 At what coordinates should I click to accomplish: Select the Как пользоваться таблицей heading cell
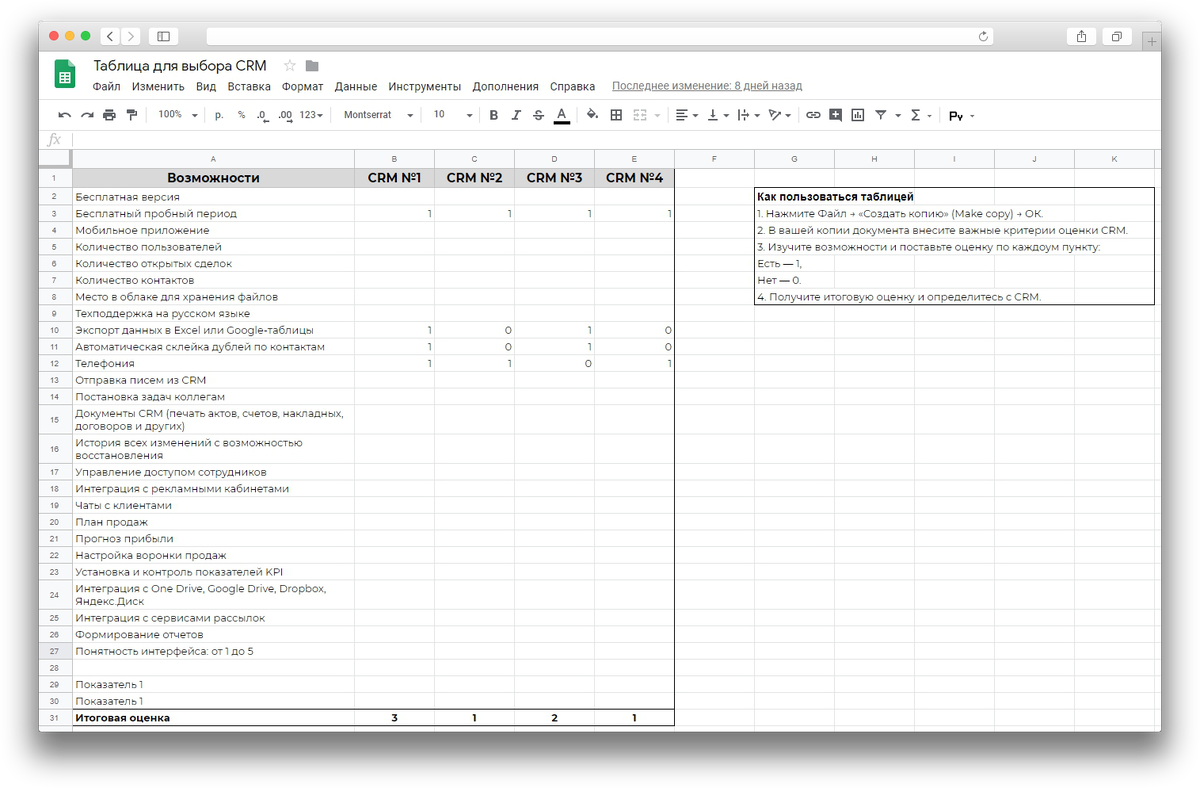pyautogui.click(x=835, y=197)
